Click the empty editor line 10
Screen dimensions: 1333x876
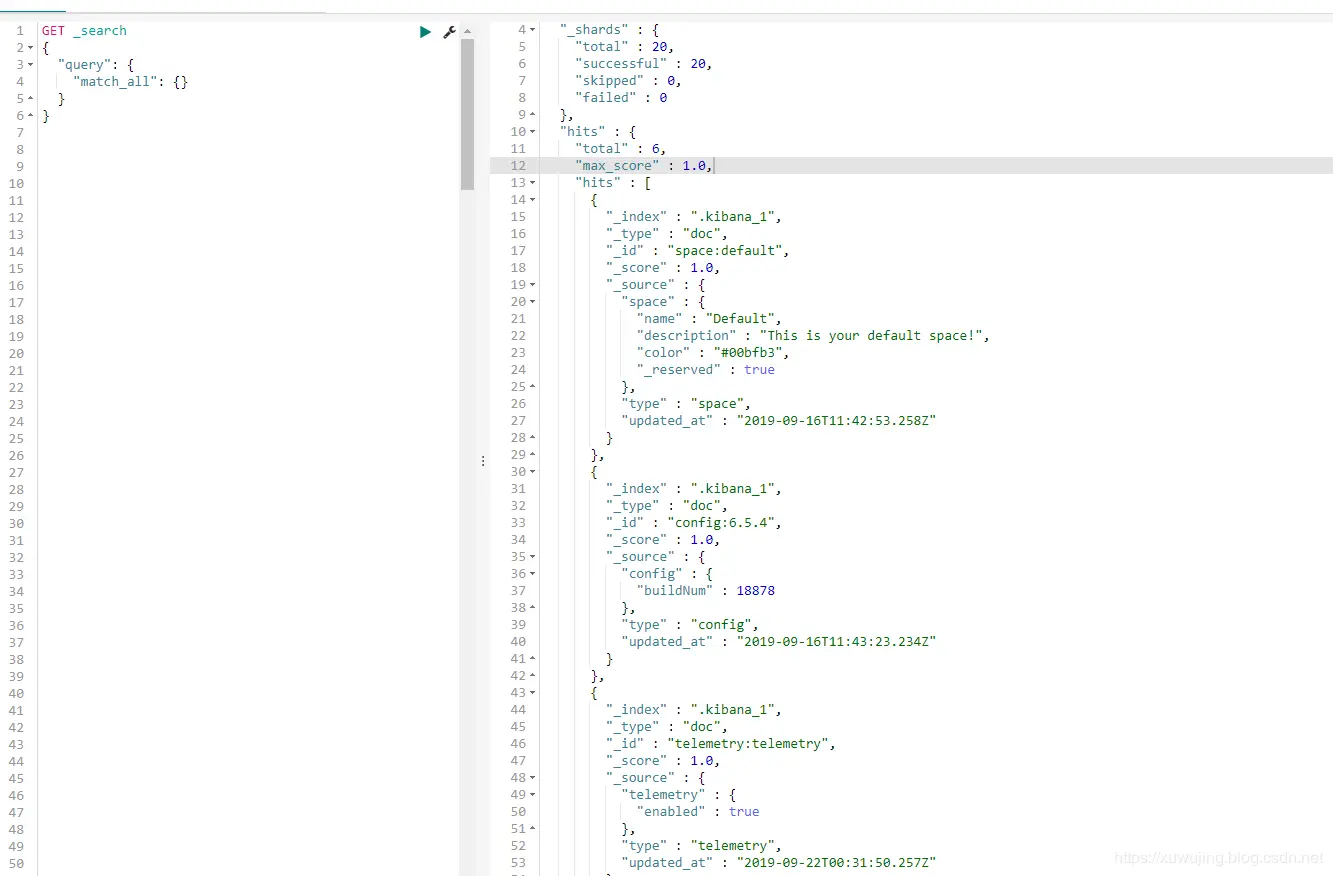(250, 183)
